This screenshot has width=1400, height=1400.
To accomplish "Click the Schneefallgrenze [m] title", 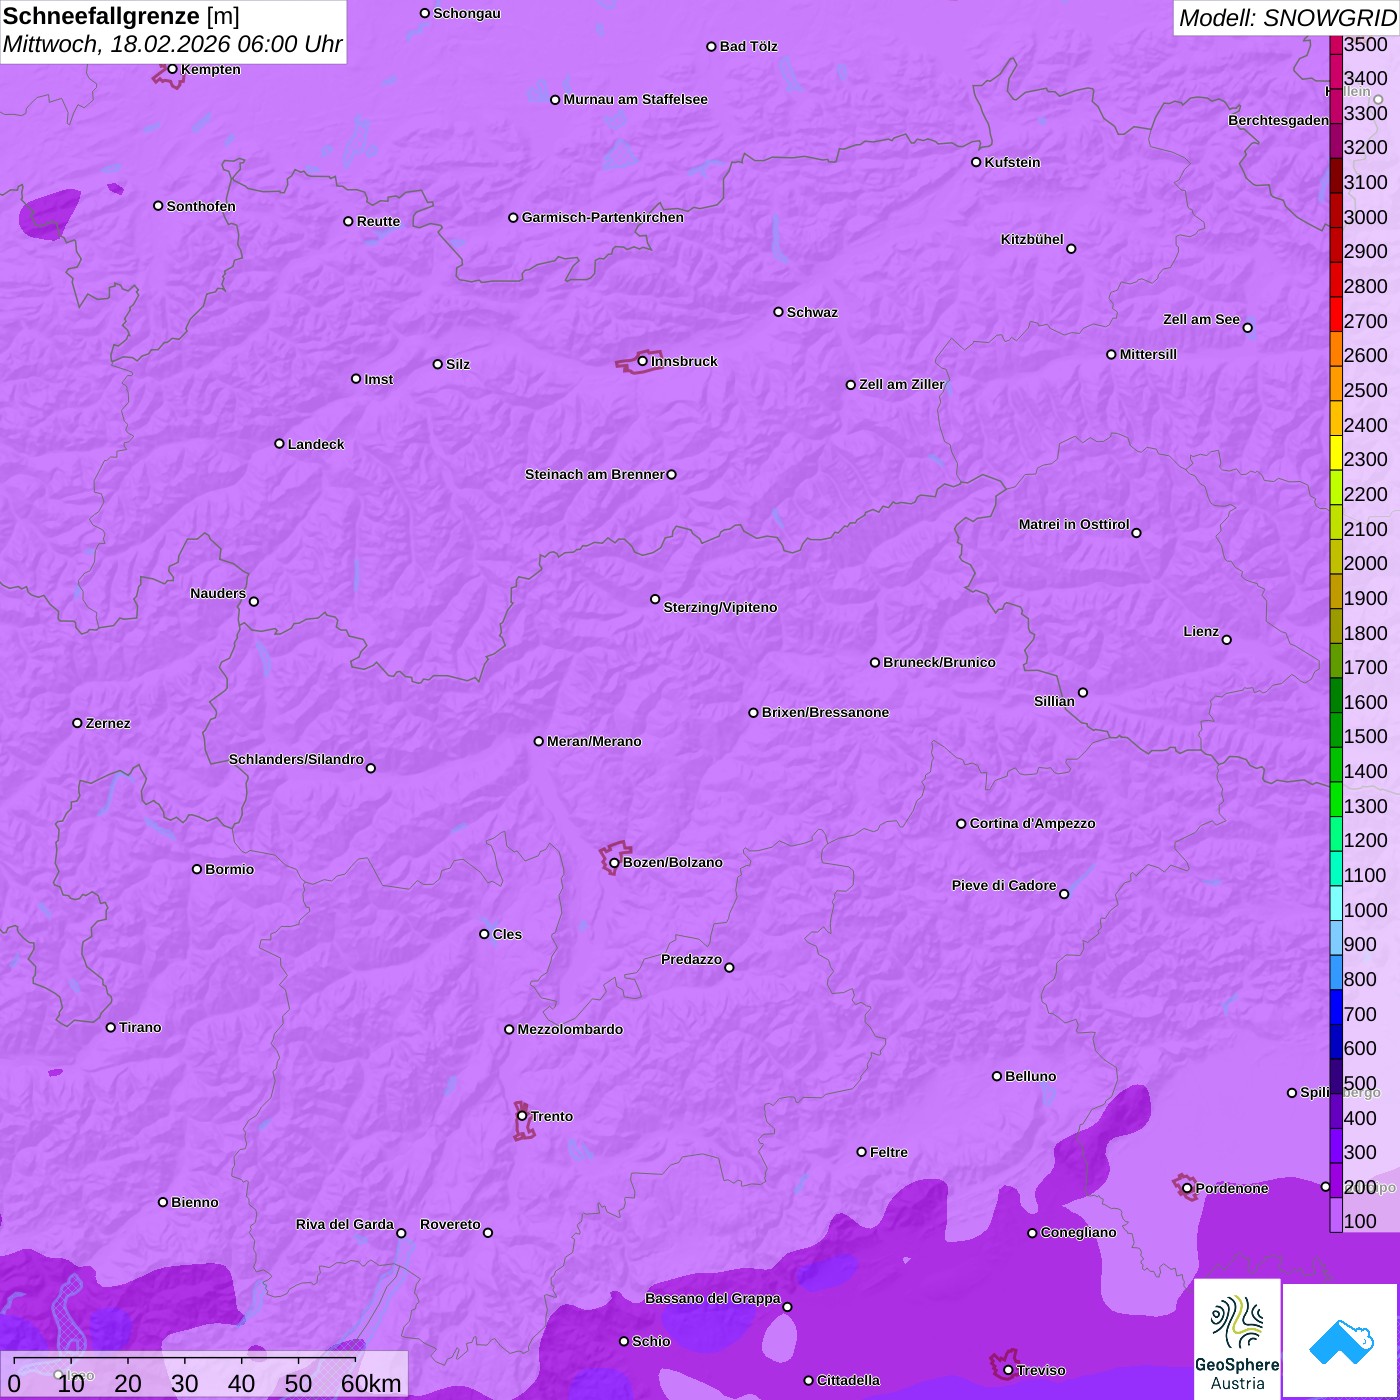I will click(121, 17).
